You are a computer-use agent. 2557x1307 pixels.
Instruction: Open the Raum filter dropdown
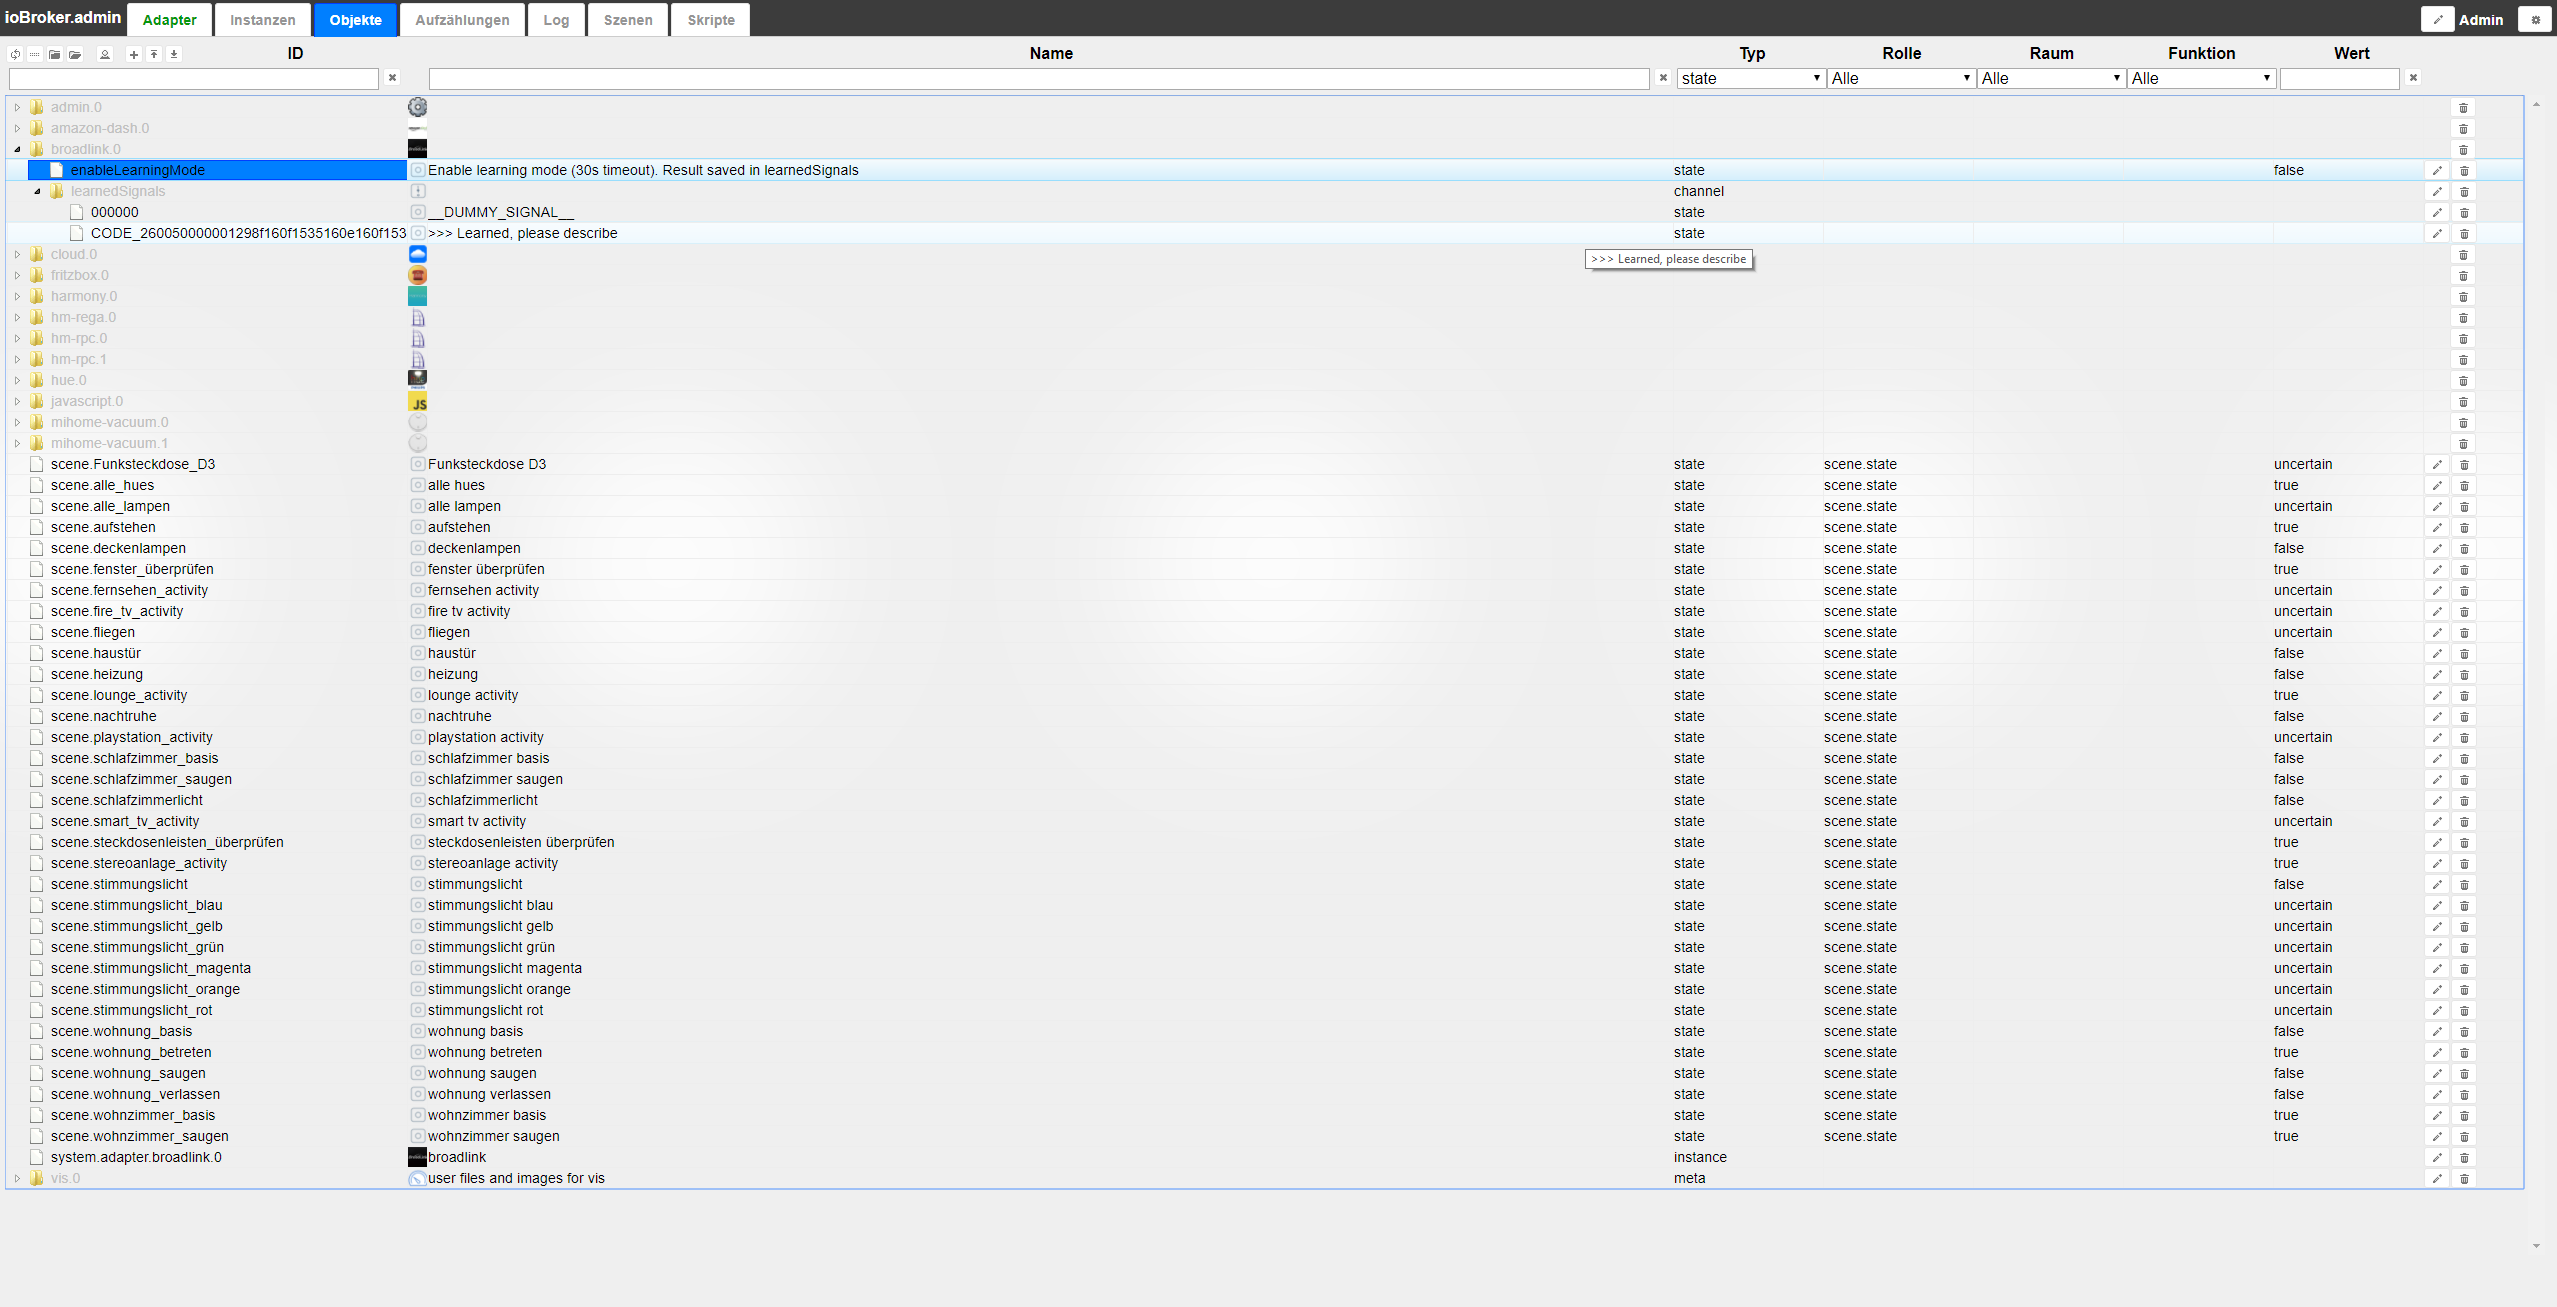[2050, 78]
